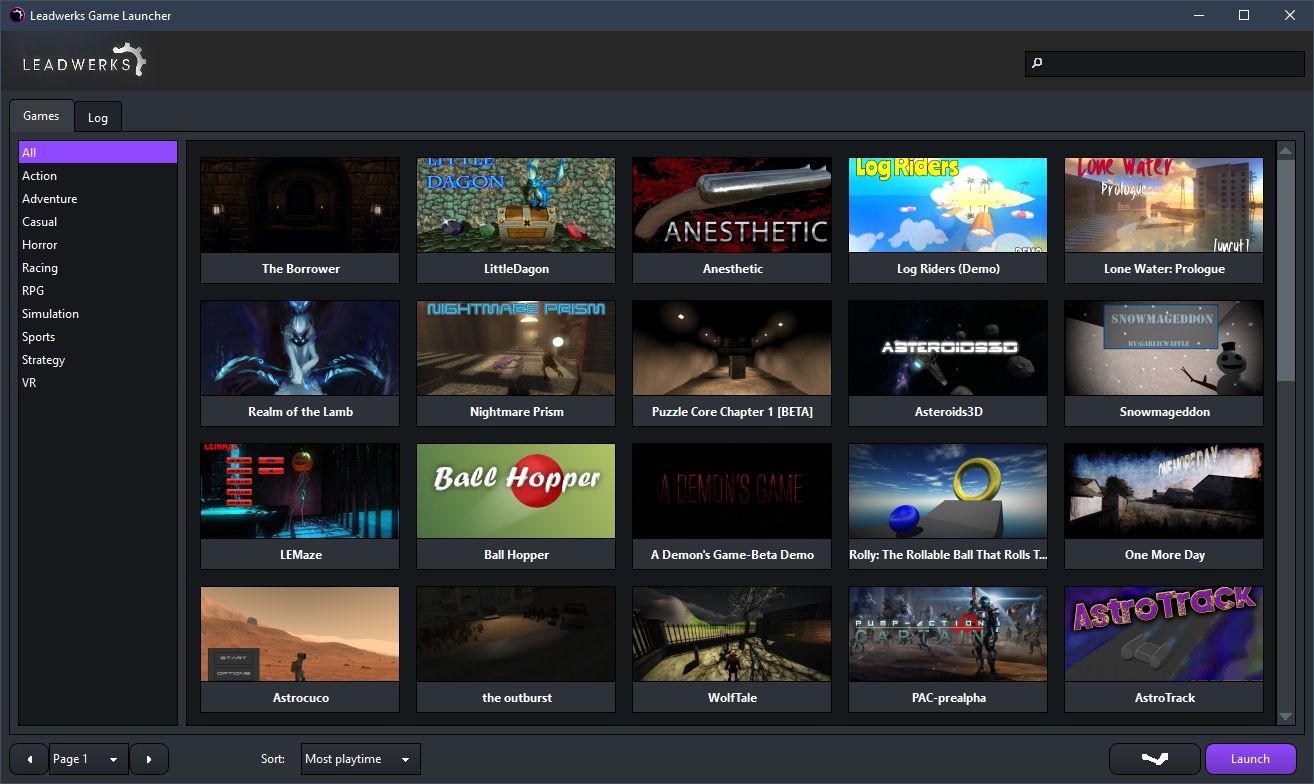The image size is (1314, 784).
Task: Click the Leadwerks app icon in title bar
Action: click(x=16, y=15)
